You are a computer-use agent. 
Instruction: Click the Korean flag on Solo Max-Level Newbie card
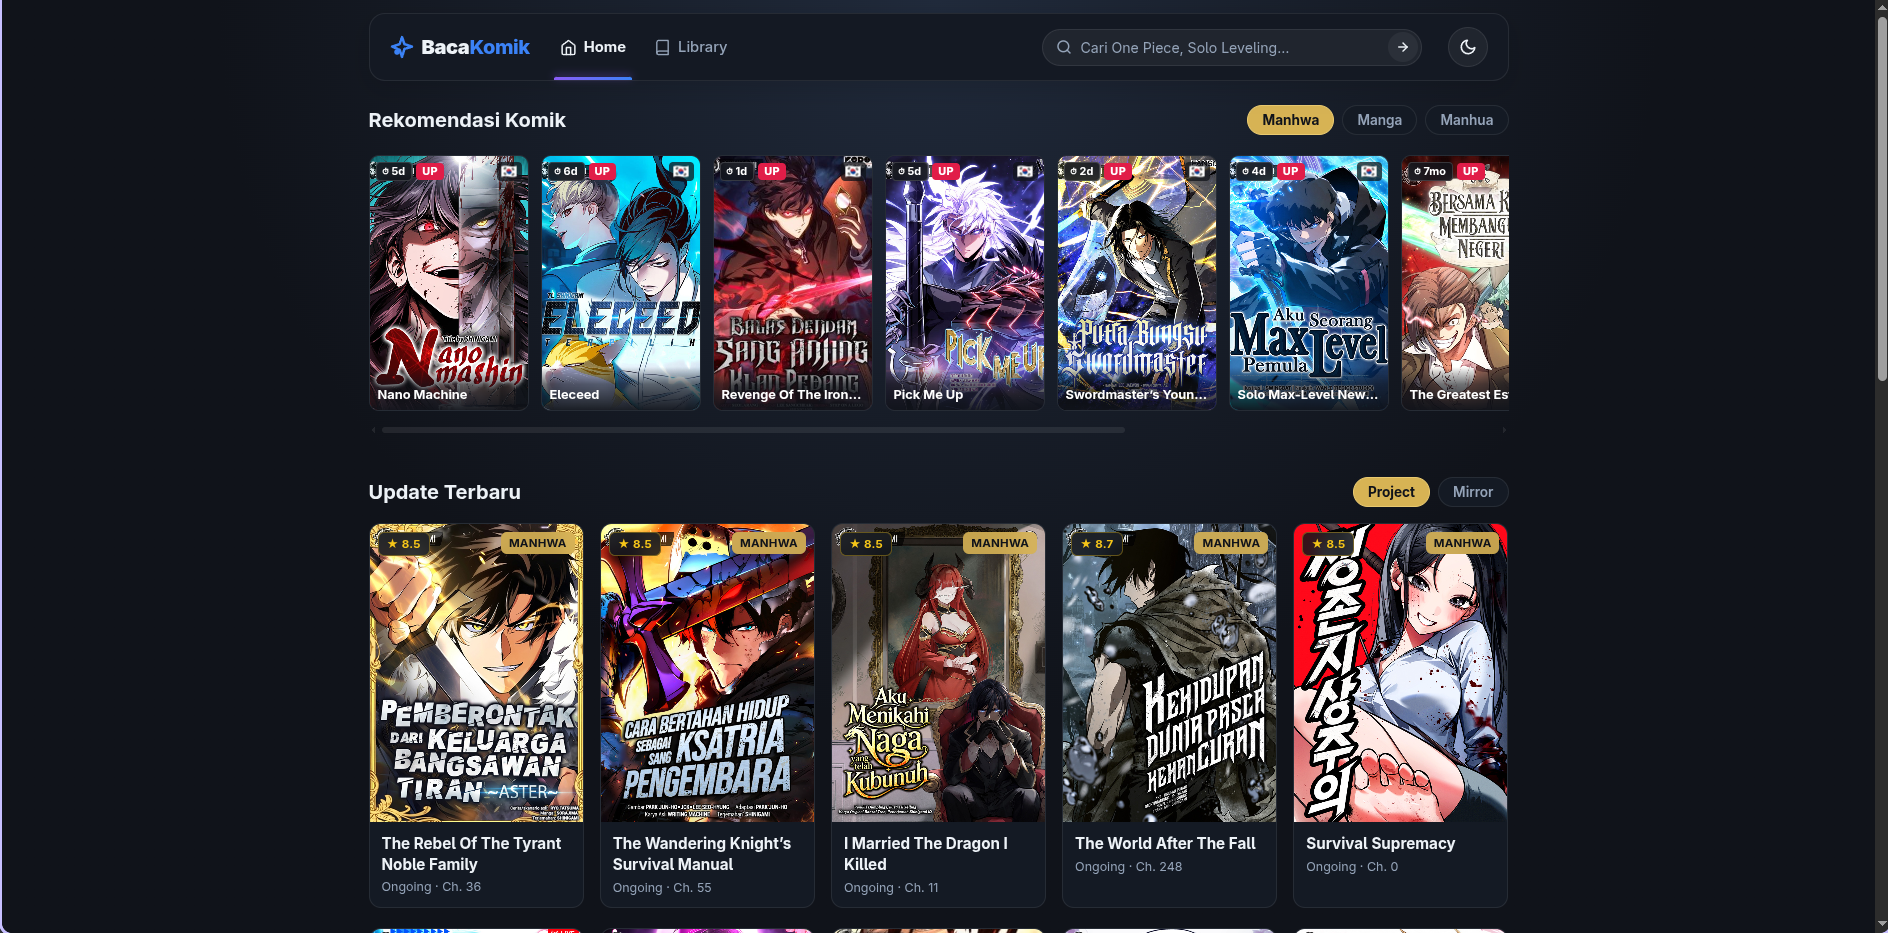1369,171
